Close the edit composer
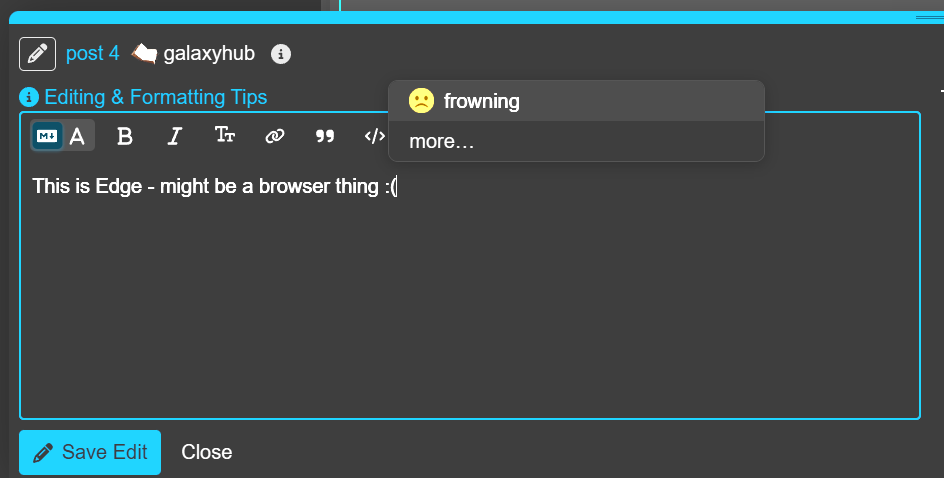This screenshot has height=478, width=944. (207, 452)
